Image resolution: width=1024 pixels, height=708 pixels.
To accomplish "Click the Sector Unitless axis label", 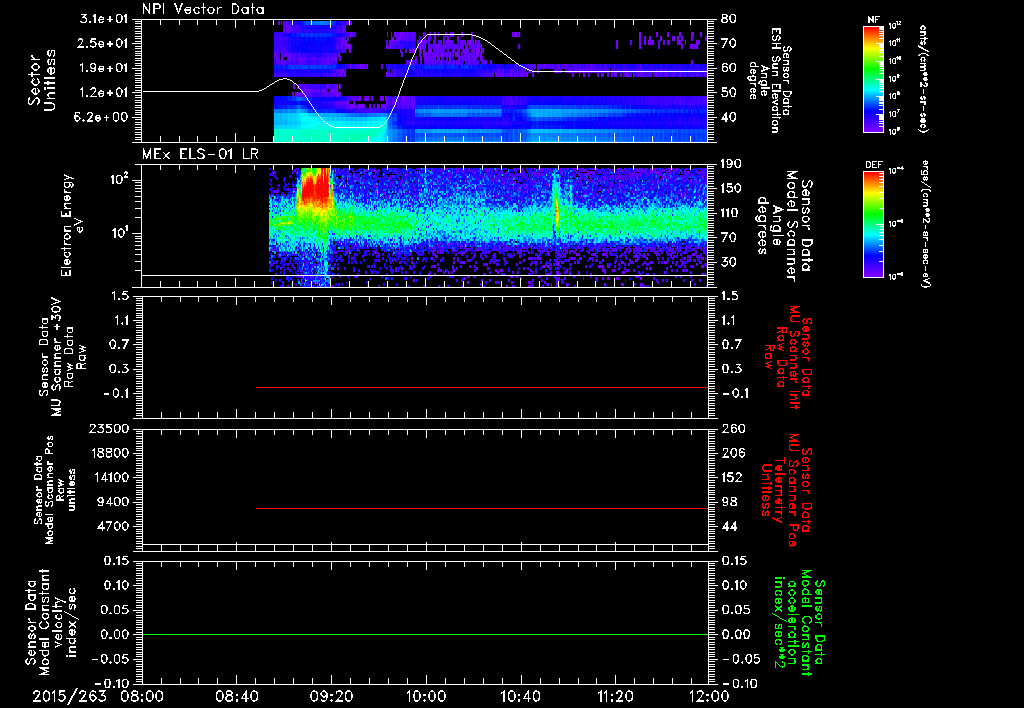I will pyautogui.click(x=42, y=80).
